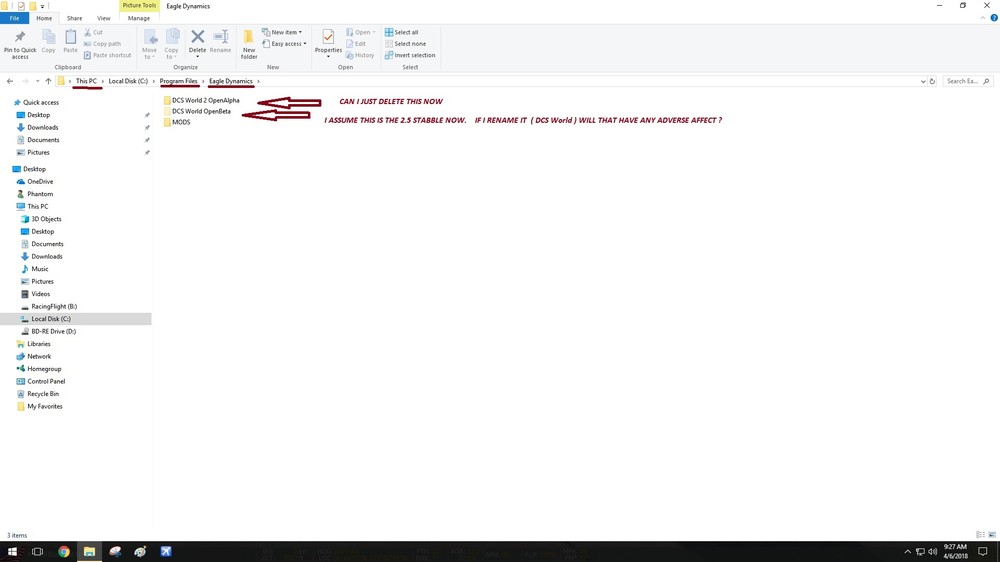Open Quick access in the navigation pane
Viewport: 1000px width, 562px height.
click(36, 102)
